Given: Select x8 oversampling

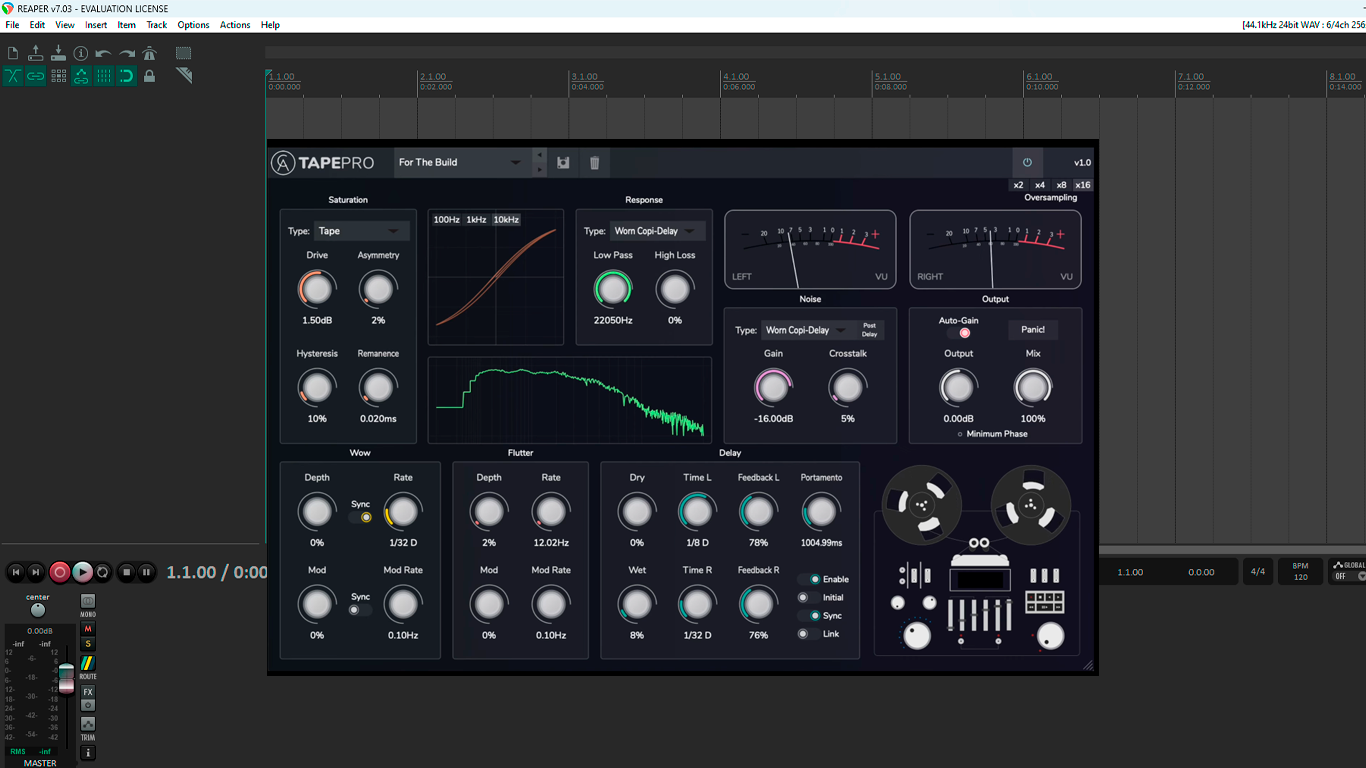Looking at the screenshot, I should click(x=1061, y=185).
